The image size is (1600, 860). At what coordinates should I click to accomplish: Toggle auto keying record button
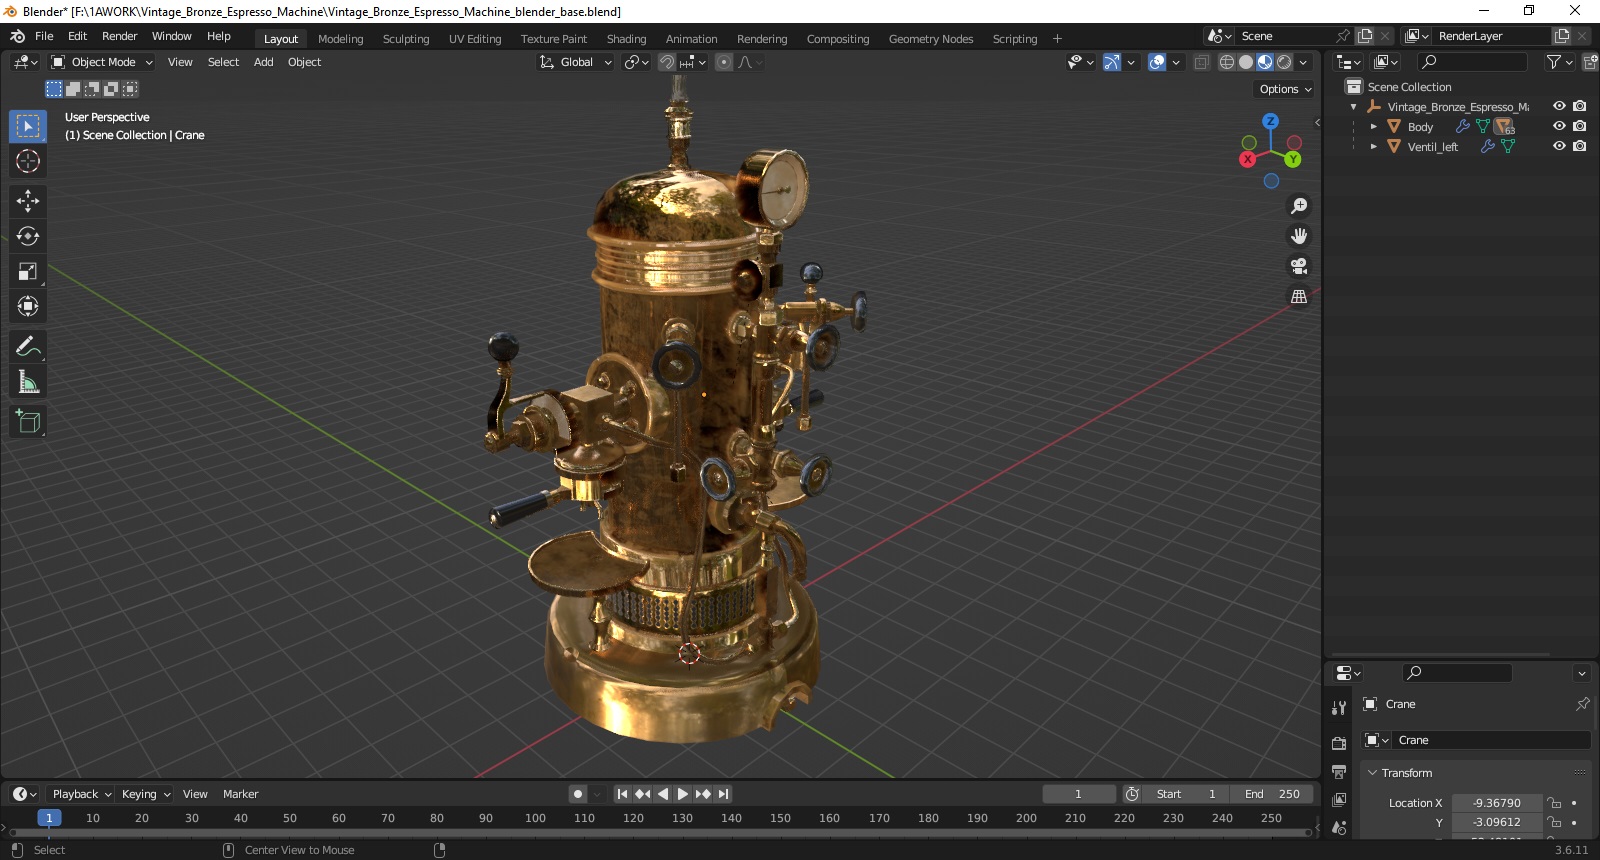click(x=578, y=794)
